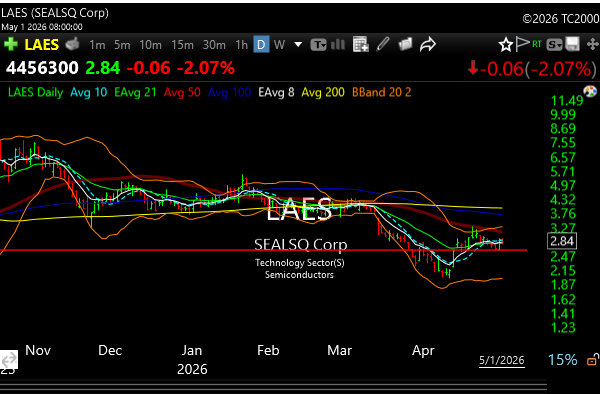Viewport: 600px width, 394px height.
Task: Switch to the 1m time frame
Action: pyautogui.click(x=97, y=45)
